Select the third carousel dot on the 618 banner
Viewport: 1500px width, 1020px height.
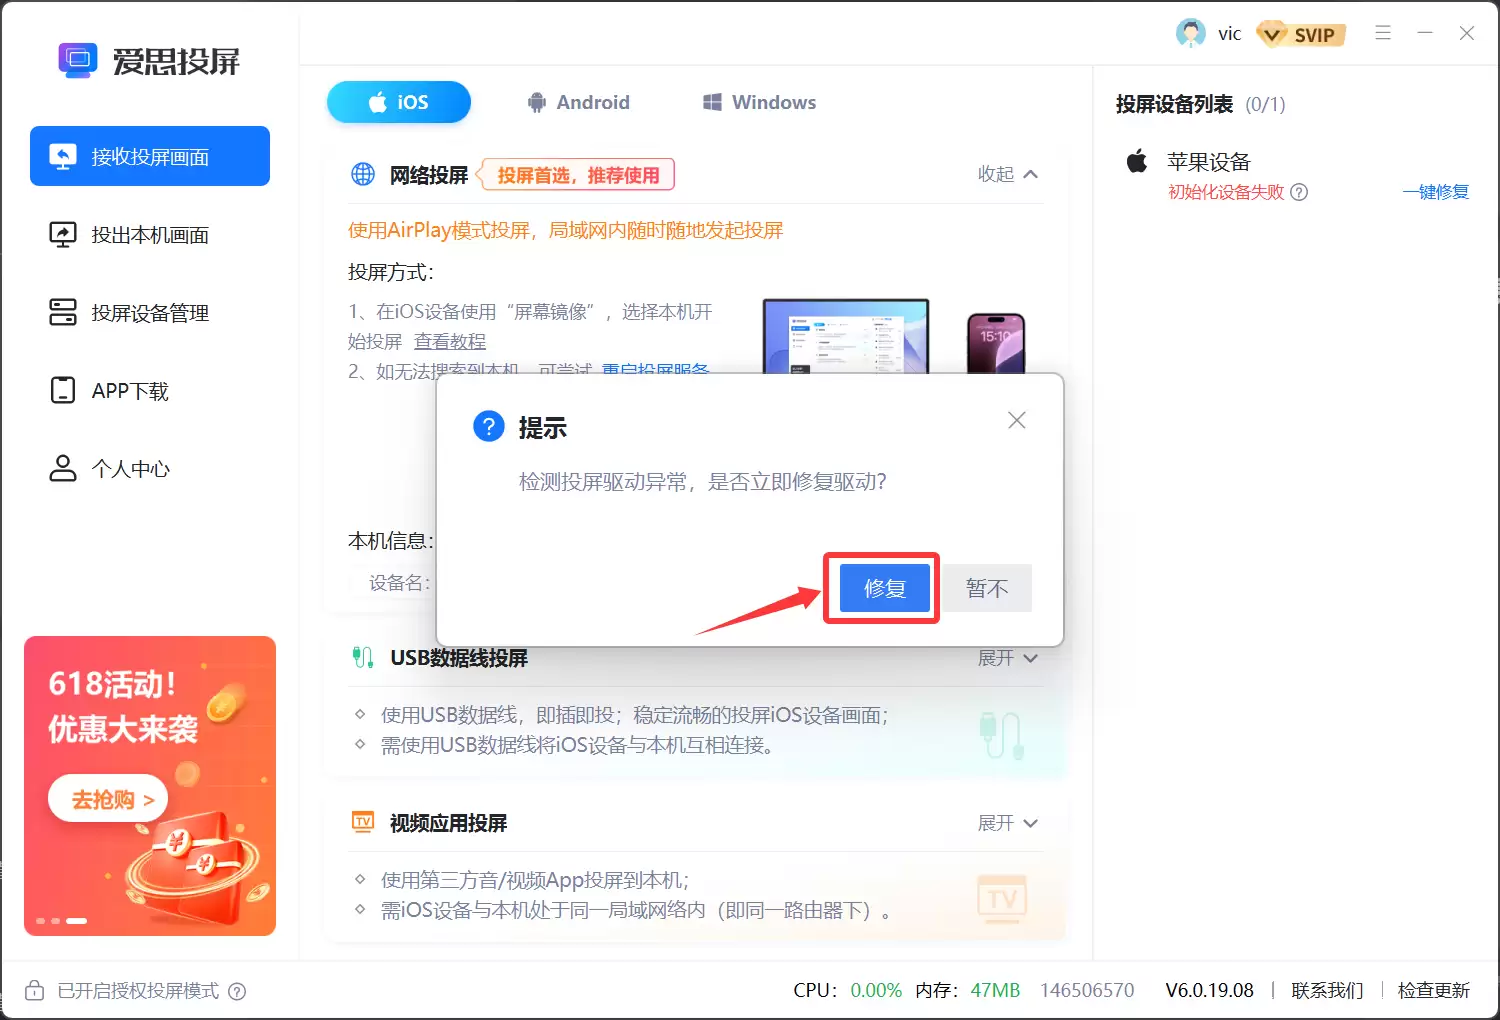click(x=77, y=920)
